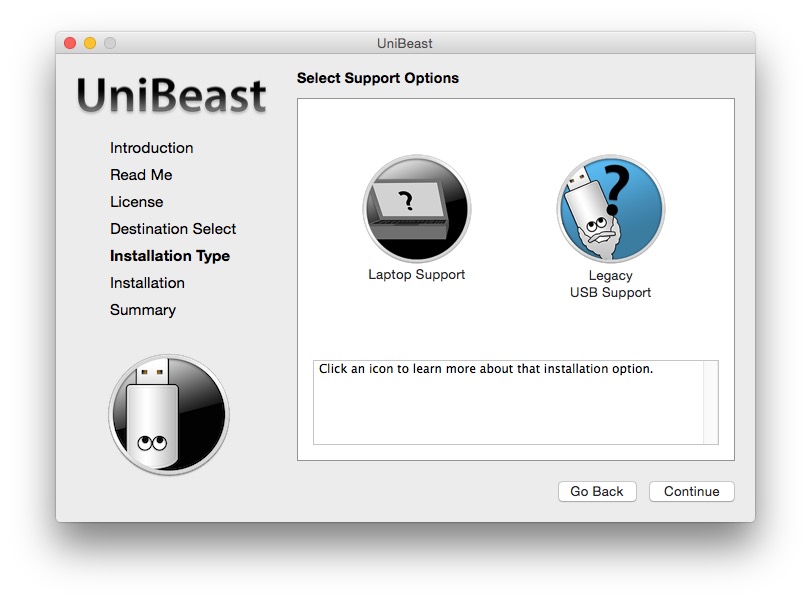Image resolution: width=811 pixels, height=602 pixels.
Task: Click the UniBeast USB drive logo
Action: tap(169, 414)
